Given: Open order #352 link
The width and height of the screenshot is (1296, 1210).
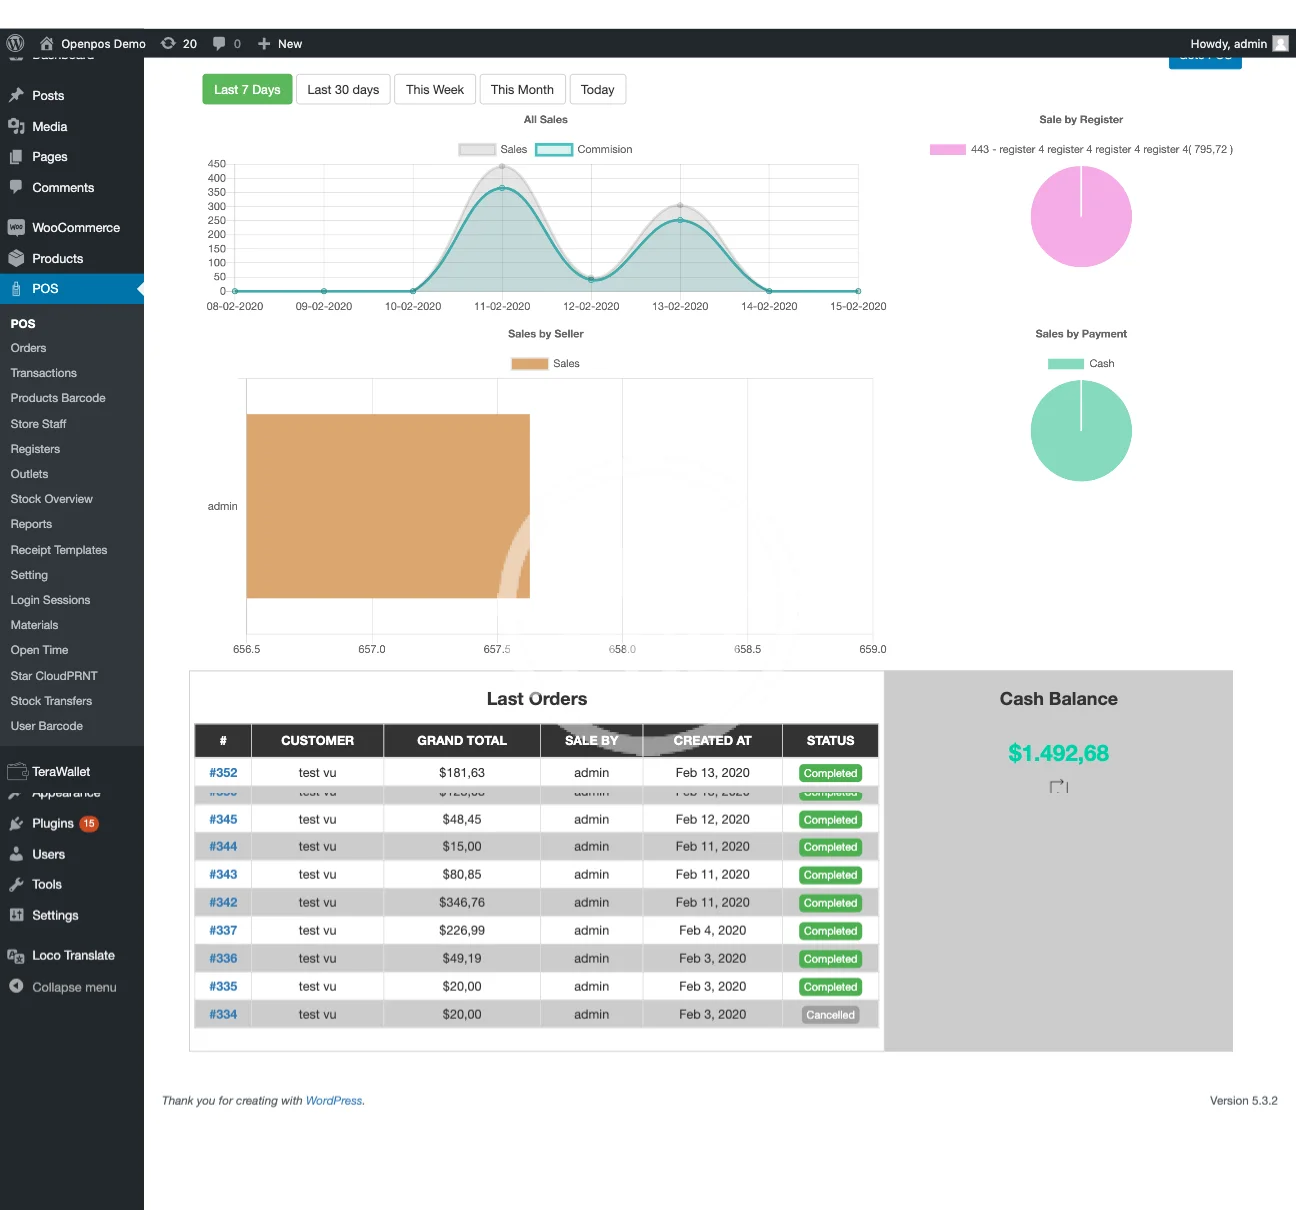Looking at the screenshot, I should point(223,773).
